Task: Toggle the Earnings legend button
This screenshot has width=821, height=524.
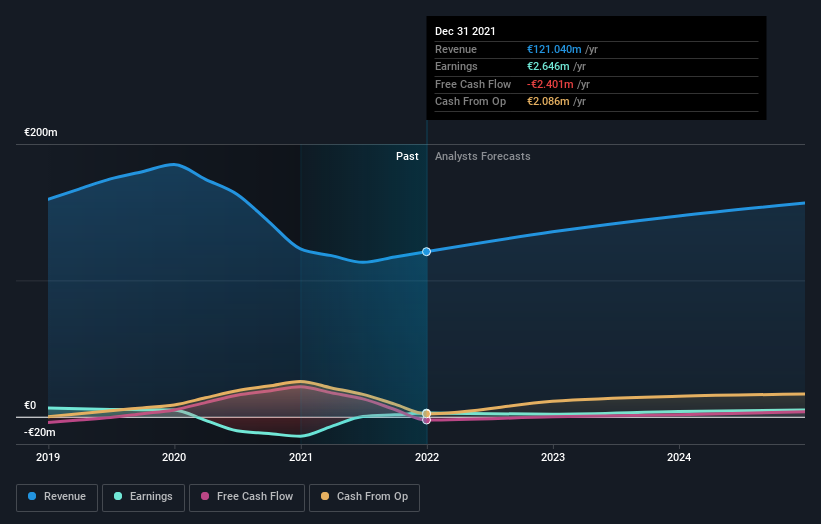Action: coord(143,497)
